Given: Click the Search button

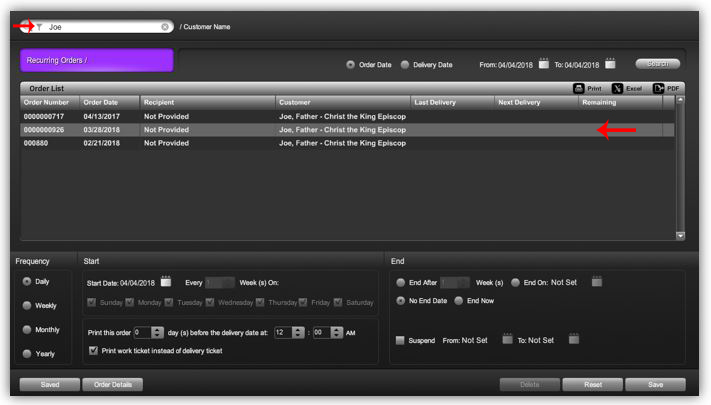Looking at the screenshot, I should [658, 64].
